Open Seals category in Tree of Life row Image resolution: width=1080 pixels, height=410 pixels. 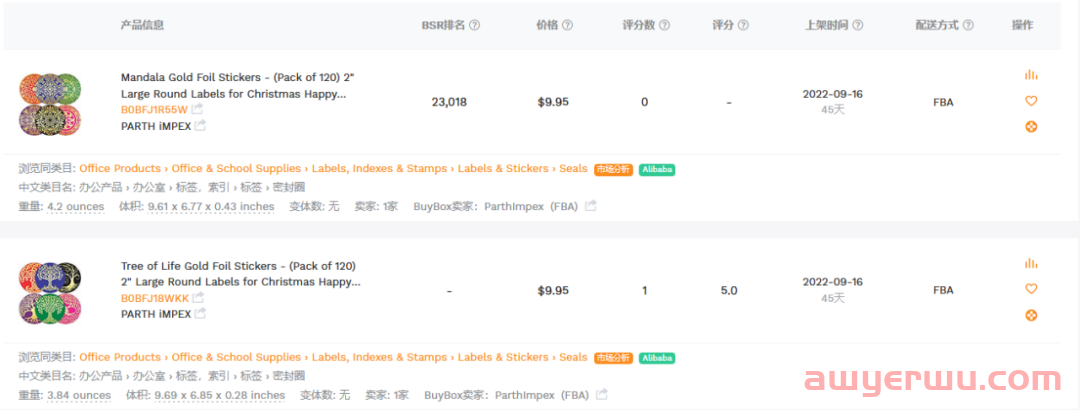[x=573, y=358]
